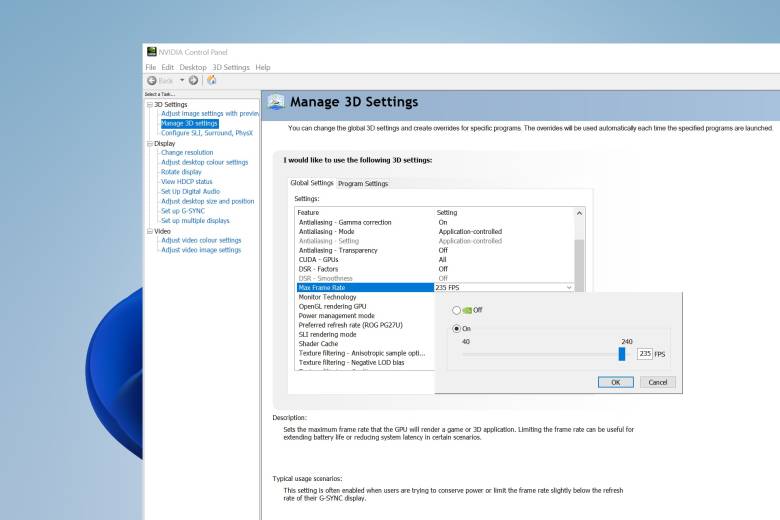Select the Off radio button

(x=456, y=310)
